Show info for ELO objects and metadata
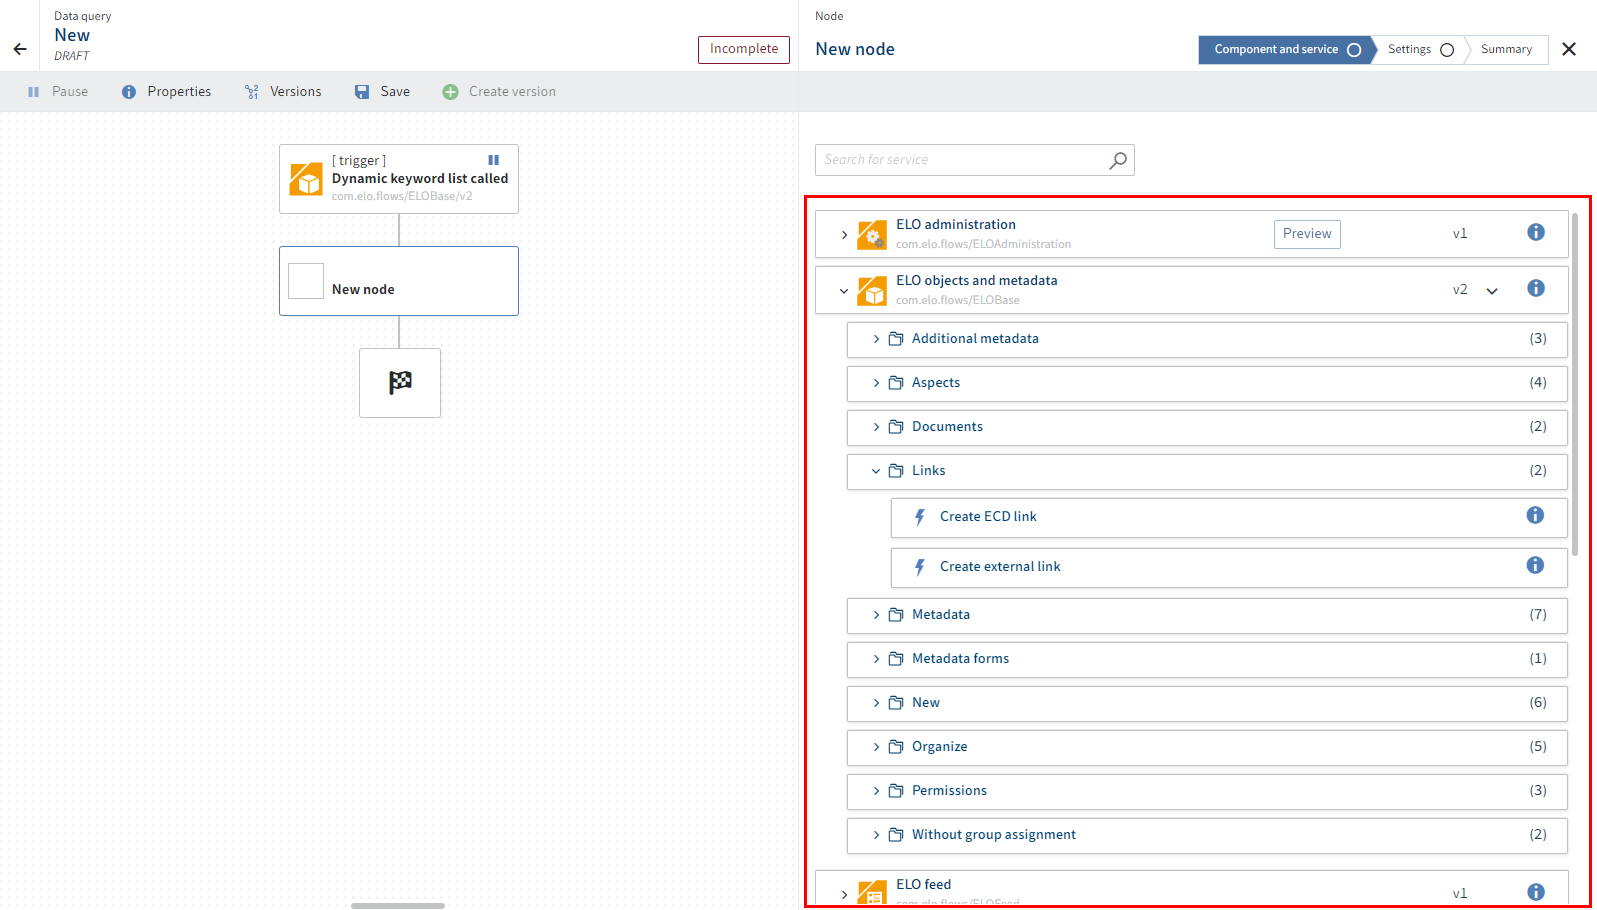This screenshot has height=910, width=1597. [x=1536, y=288]
